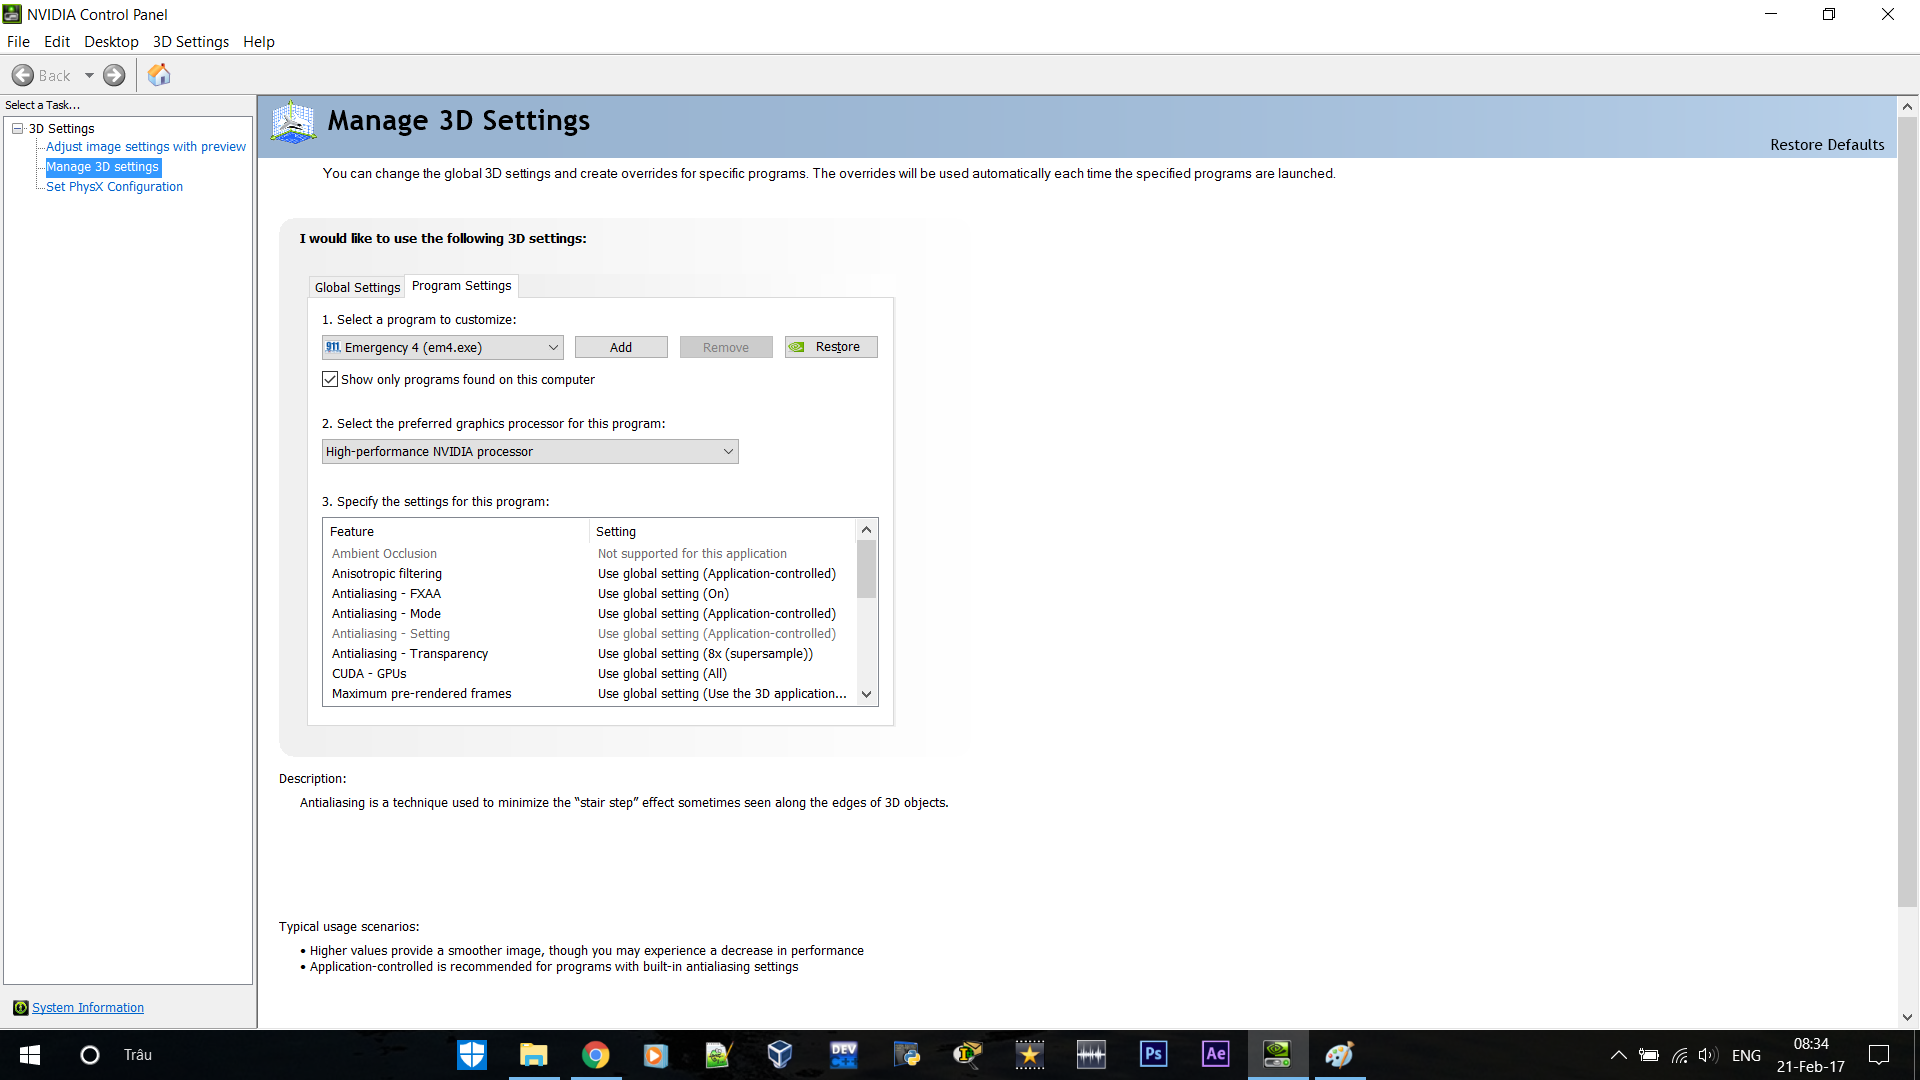Screen dimensions: 1920x1080
Task: Open the Emergency 4 program dropdown
Action: pyautogui.click(x=443, y=347)
